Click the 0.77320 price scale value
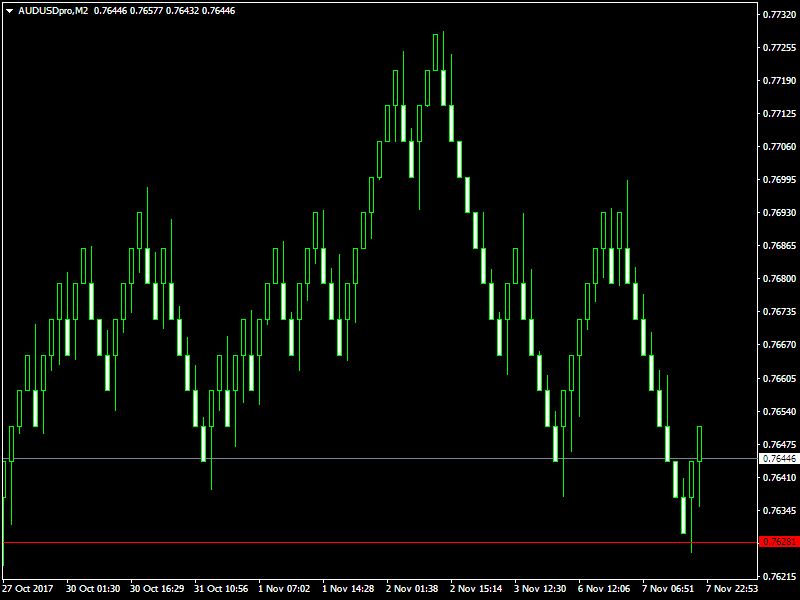The image size is (800, 600). 779,15
